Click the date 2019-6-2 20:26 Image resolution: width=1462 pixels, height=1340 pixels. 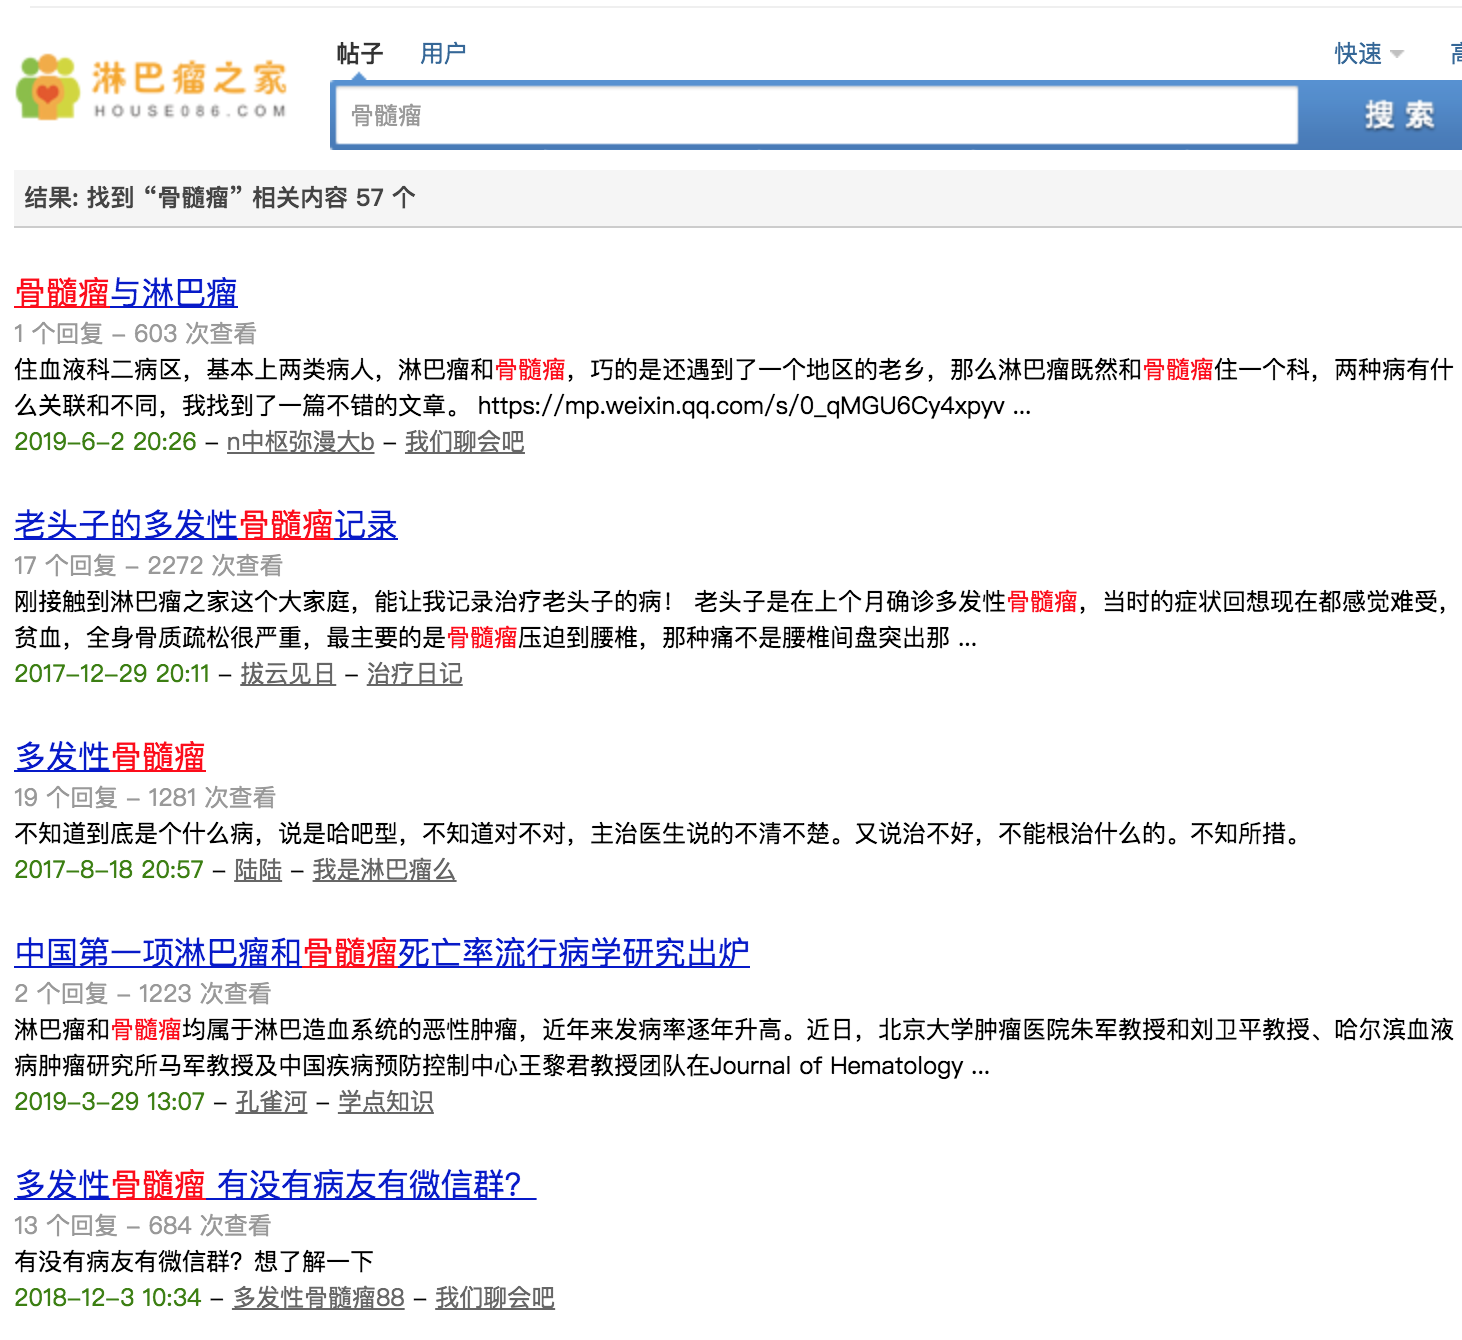[105, 442]
